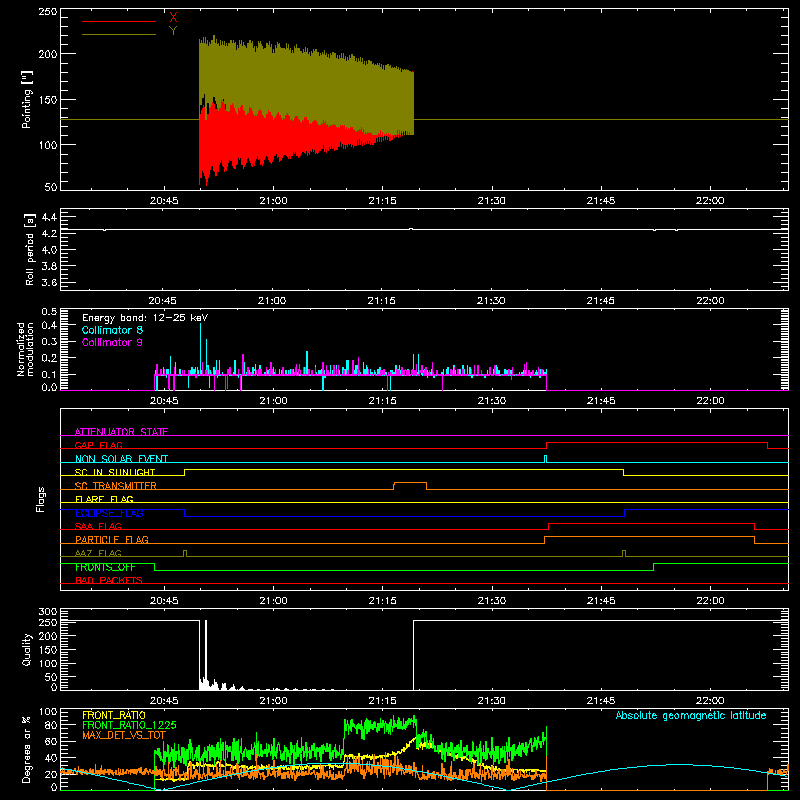
Task: Click the 'Energy band: 12-25 keV' annotation
Action: (x=145, y=318)
